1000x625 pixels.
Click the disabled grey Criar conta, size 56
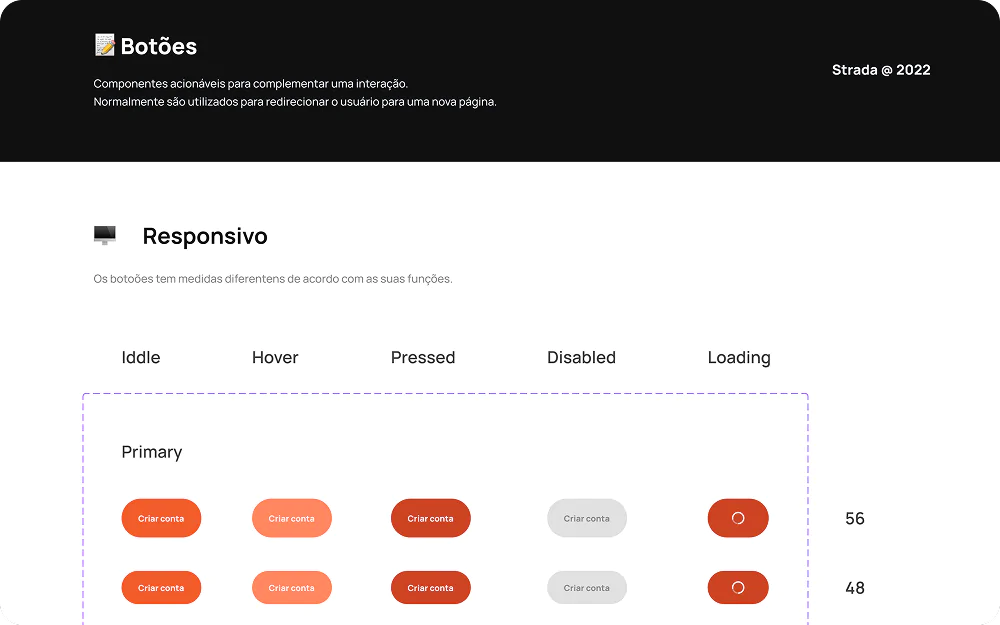587,518
